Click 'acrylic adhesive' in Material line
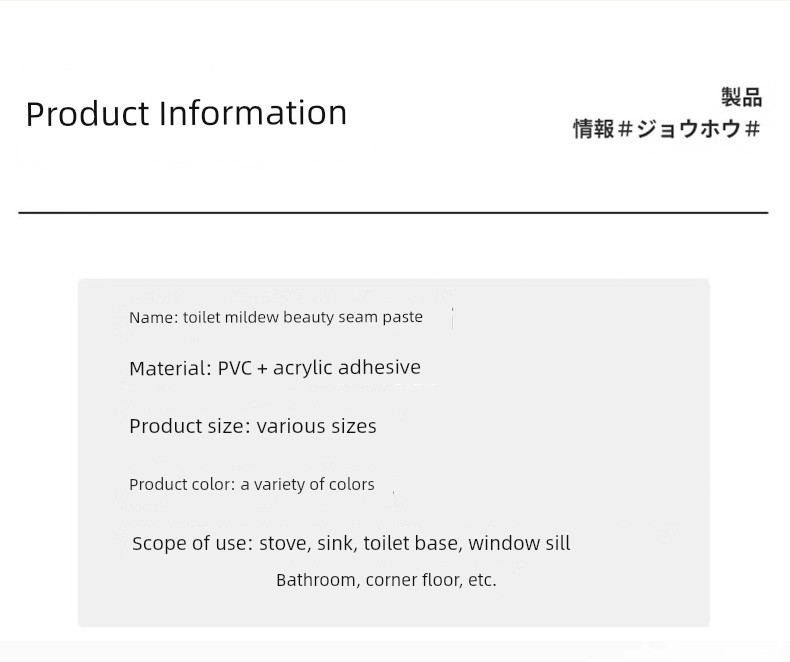The width and height of the screenshot is (790, 662). tap(347, 368)
